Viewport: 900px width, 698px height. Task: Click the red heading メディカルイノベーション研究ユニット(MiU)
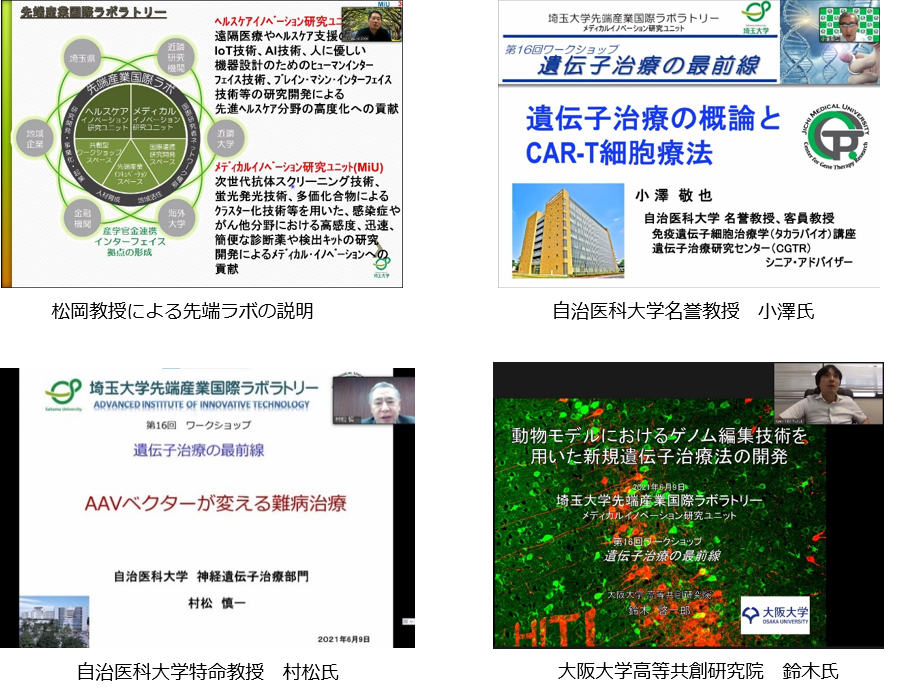pyautogui.click(x=299, y=167)
